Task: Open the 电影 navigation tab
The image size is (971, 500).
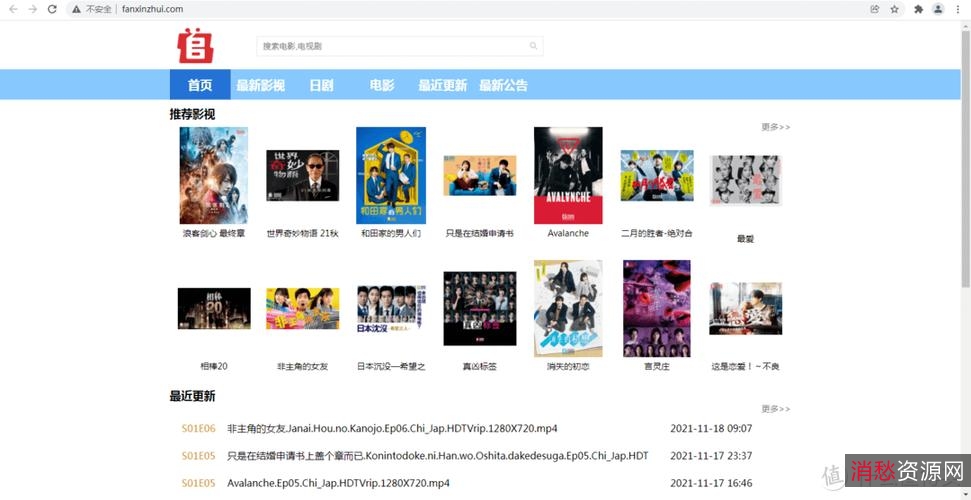Action: [x=382, y=85]
